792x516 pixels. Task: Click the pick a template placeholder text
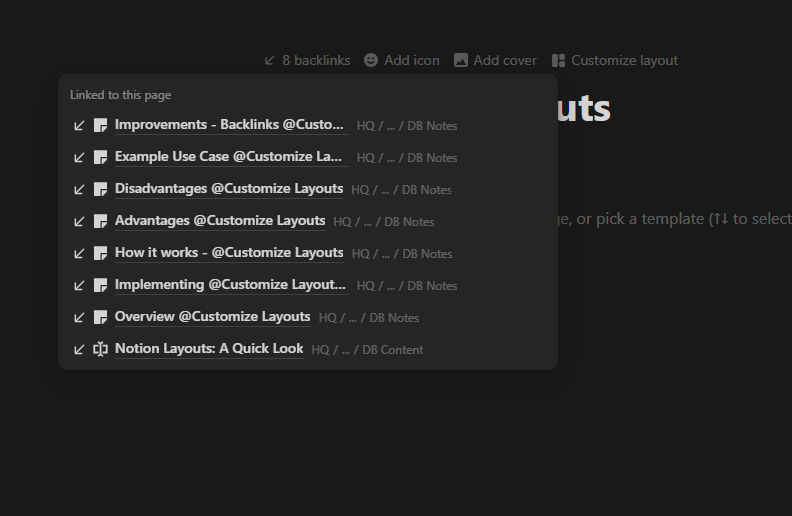tap(675, 219)
